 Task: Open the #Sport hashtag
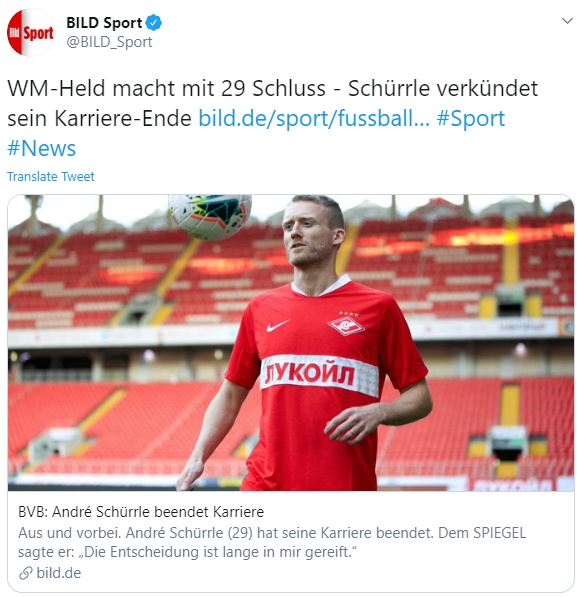point(471,118)
